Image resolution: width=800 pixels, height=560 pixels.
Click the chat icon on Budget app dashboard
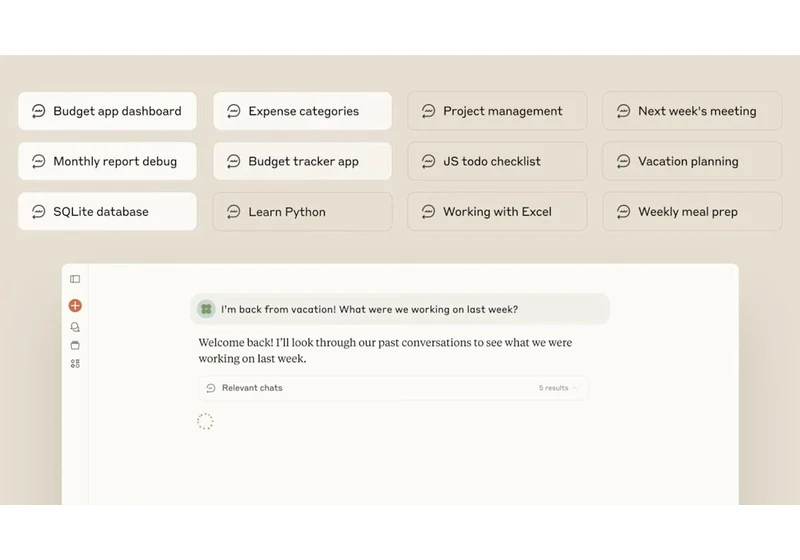[x=38, y=111]
